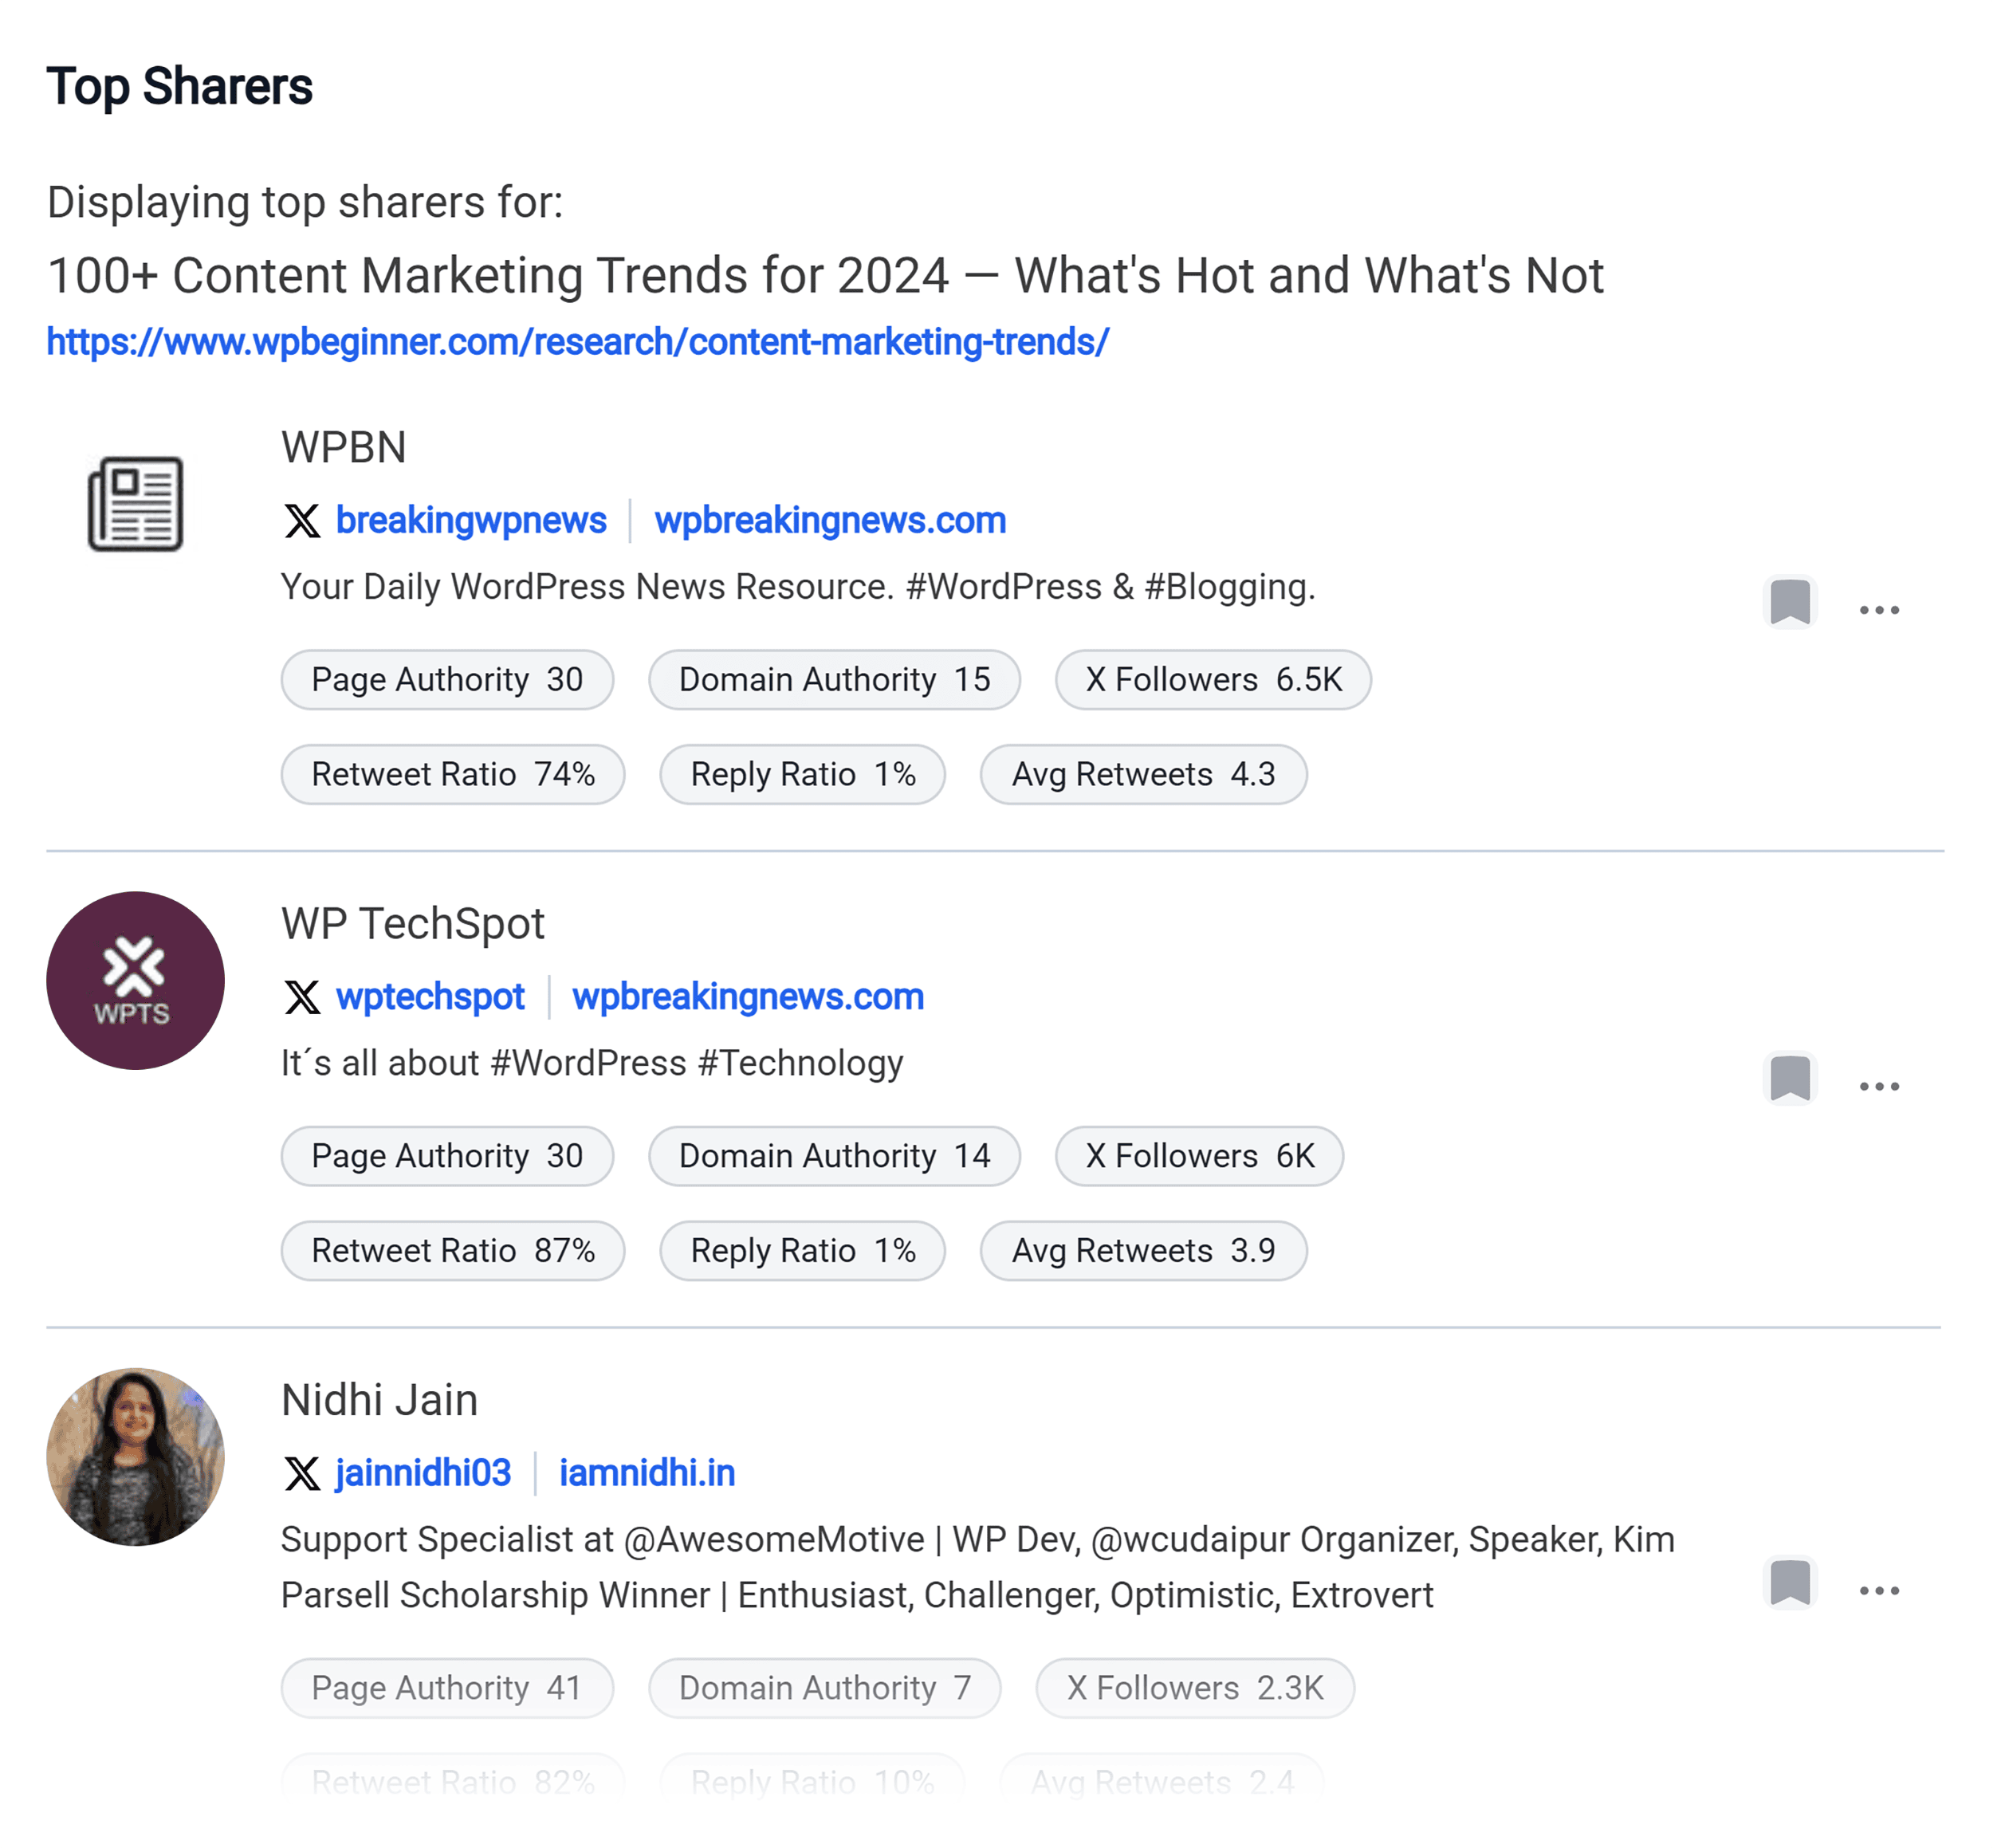
Task: Click the Retweet Ratio 87% pill
Action: 453,1251
